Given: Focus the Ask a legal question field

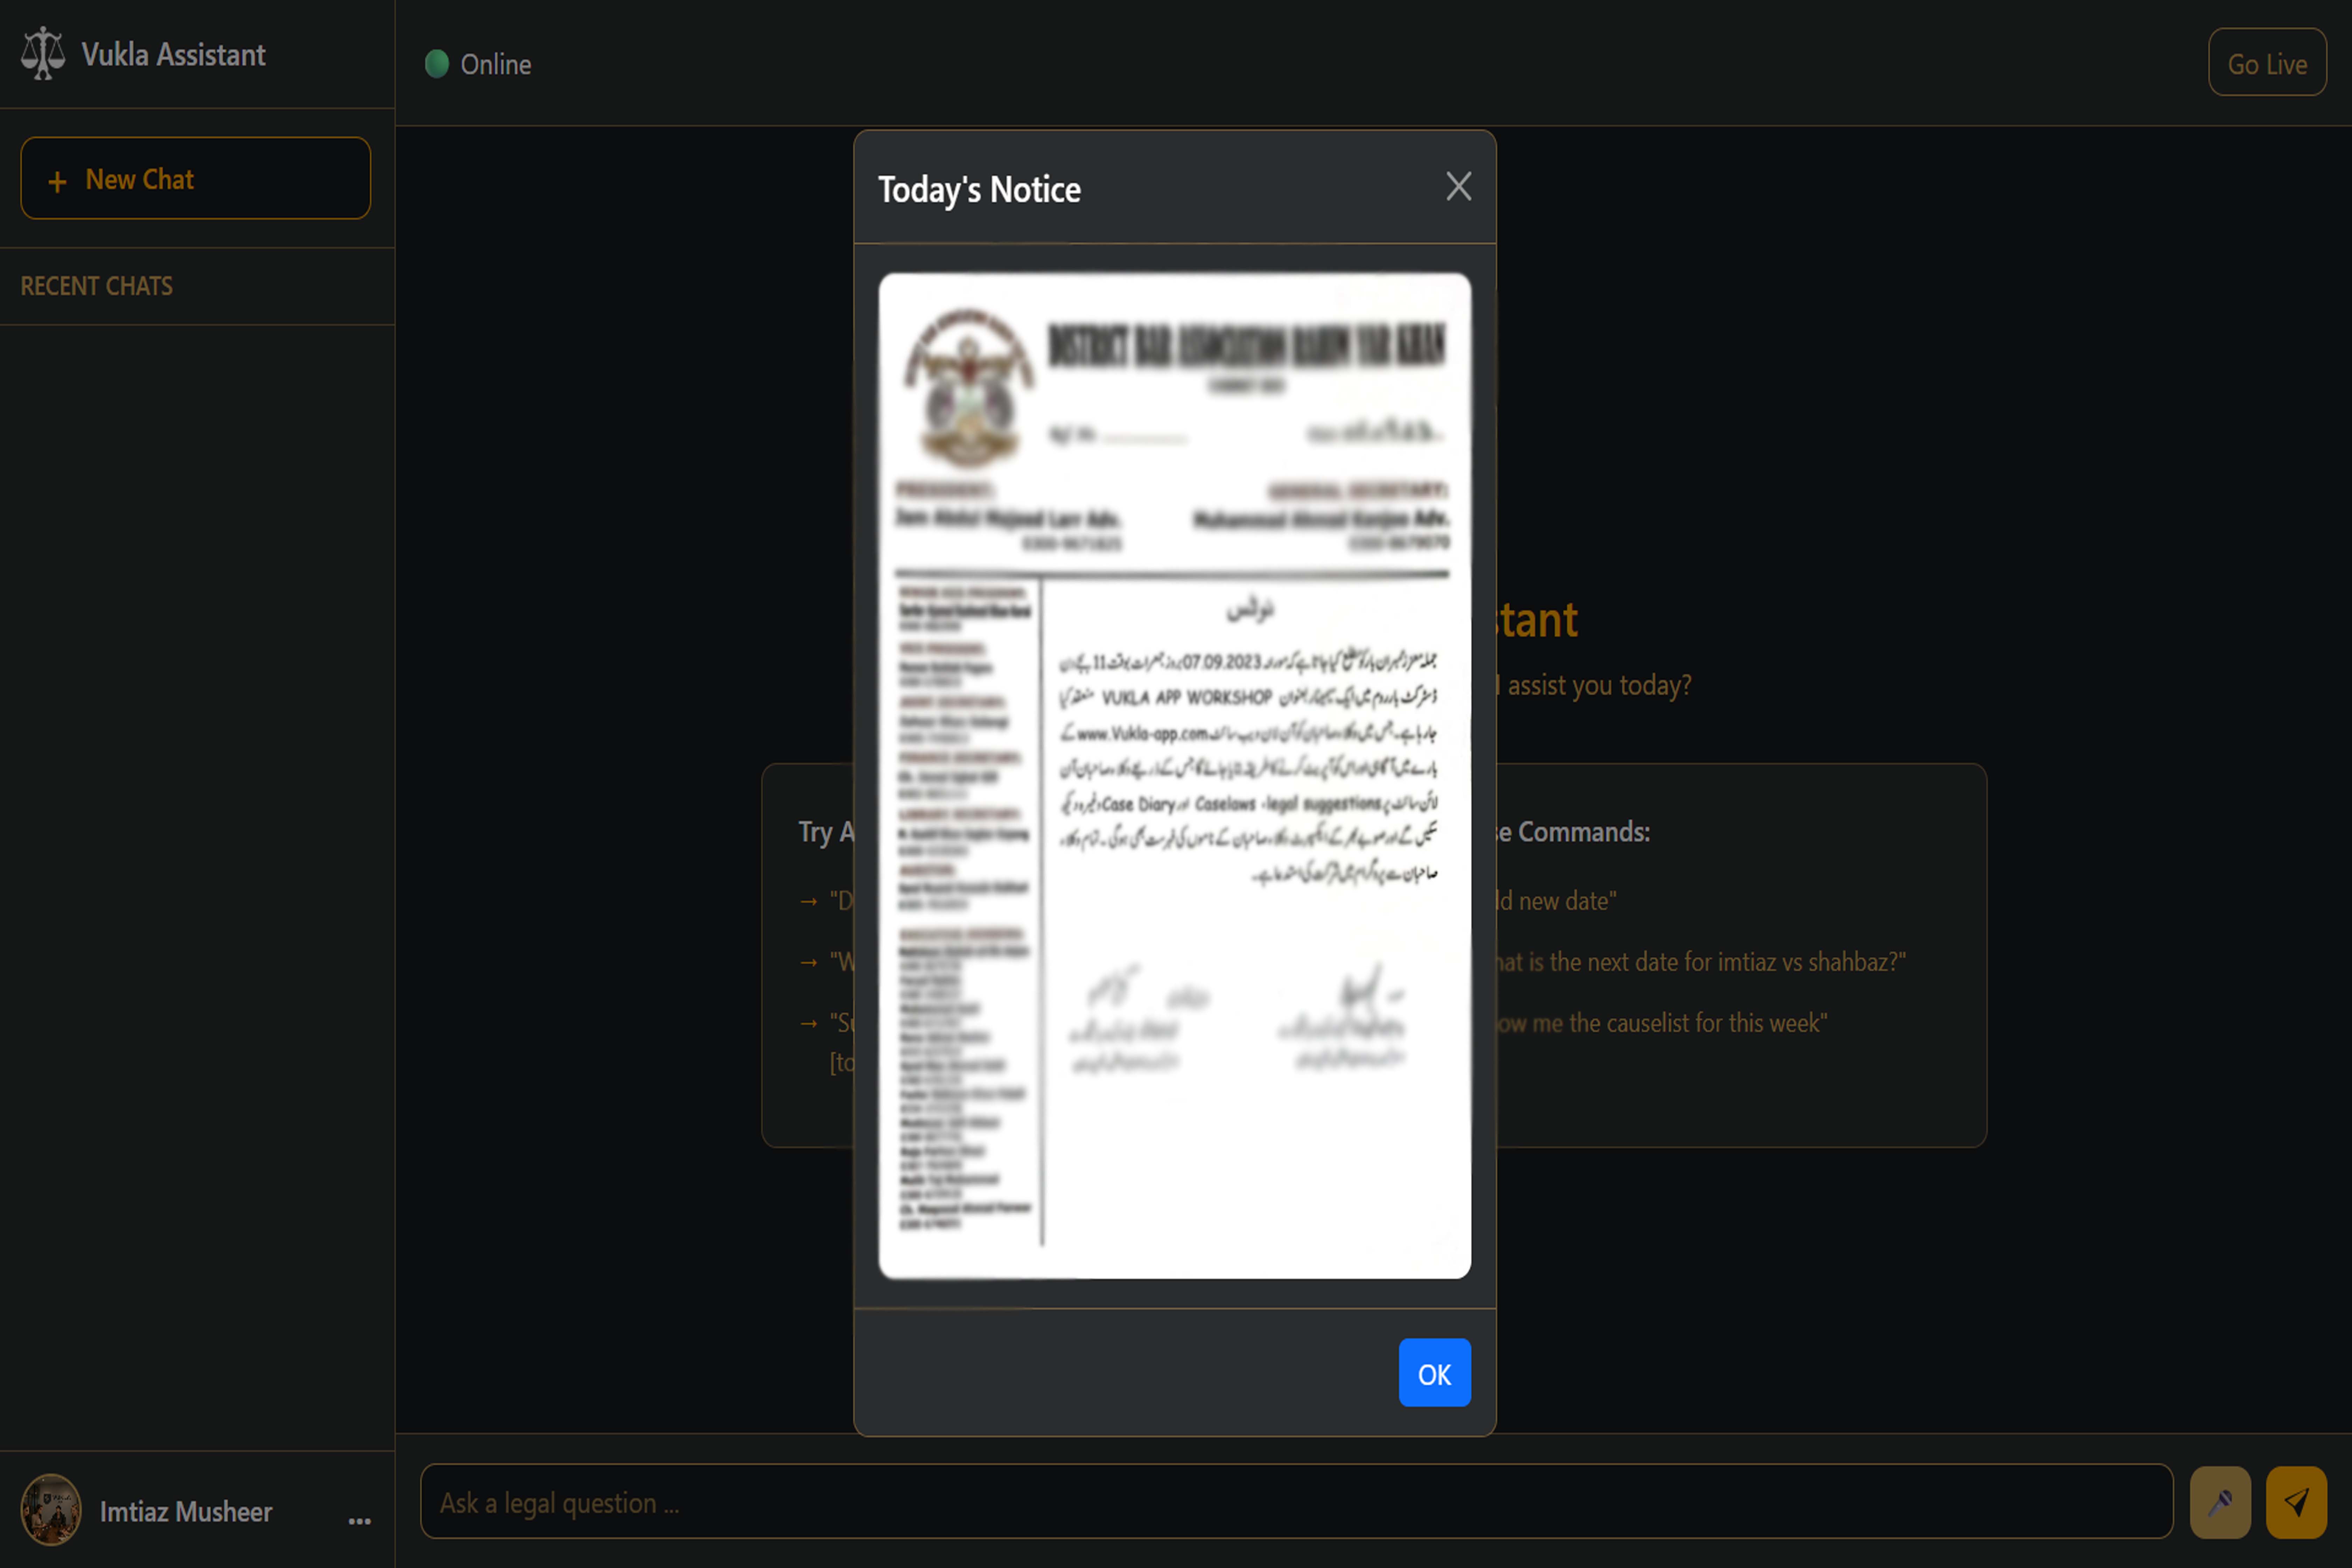Looking at the screenshot, I should click(x=1296, y=1502).
